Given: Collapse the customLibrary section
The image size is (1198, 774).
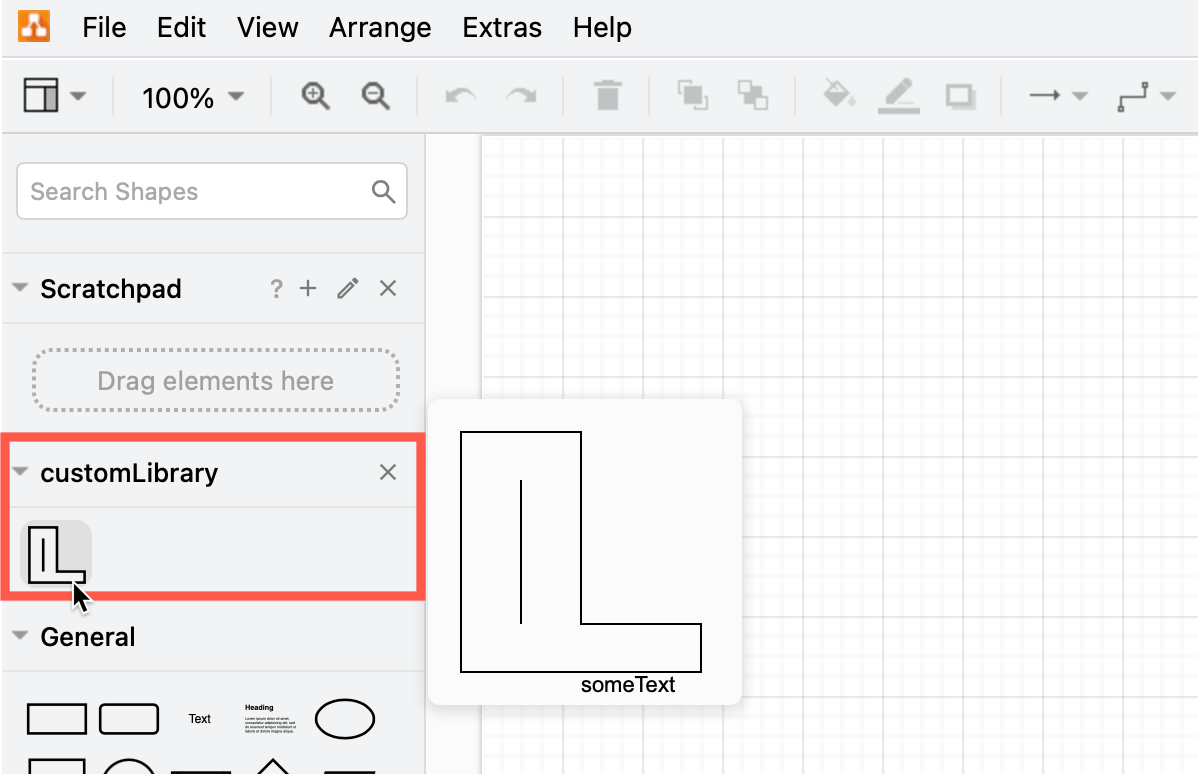Looking at the screenshot, I should click(x=19, y=472).
